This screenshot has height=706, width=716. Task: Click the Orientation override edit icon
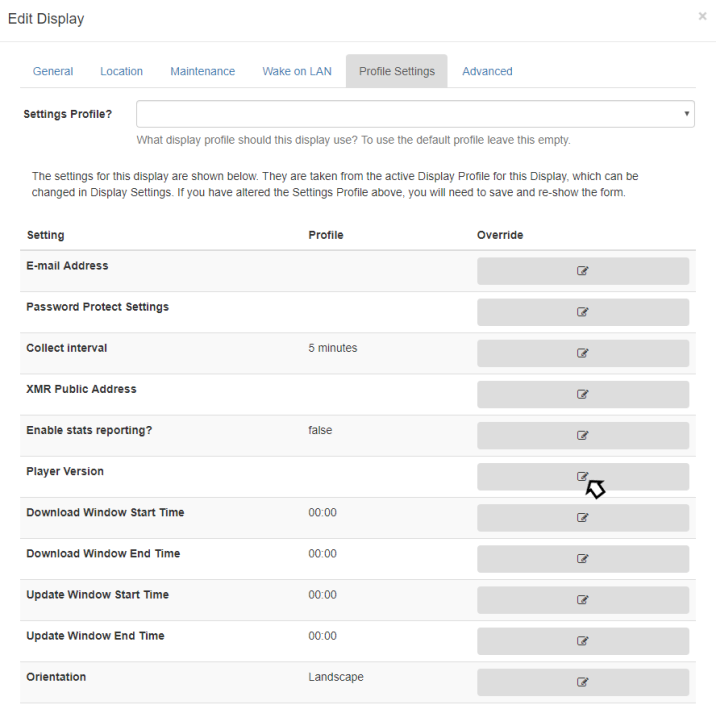pyautogui.click(x=582, y=682)
